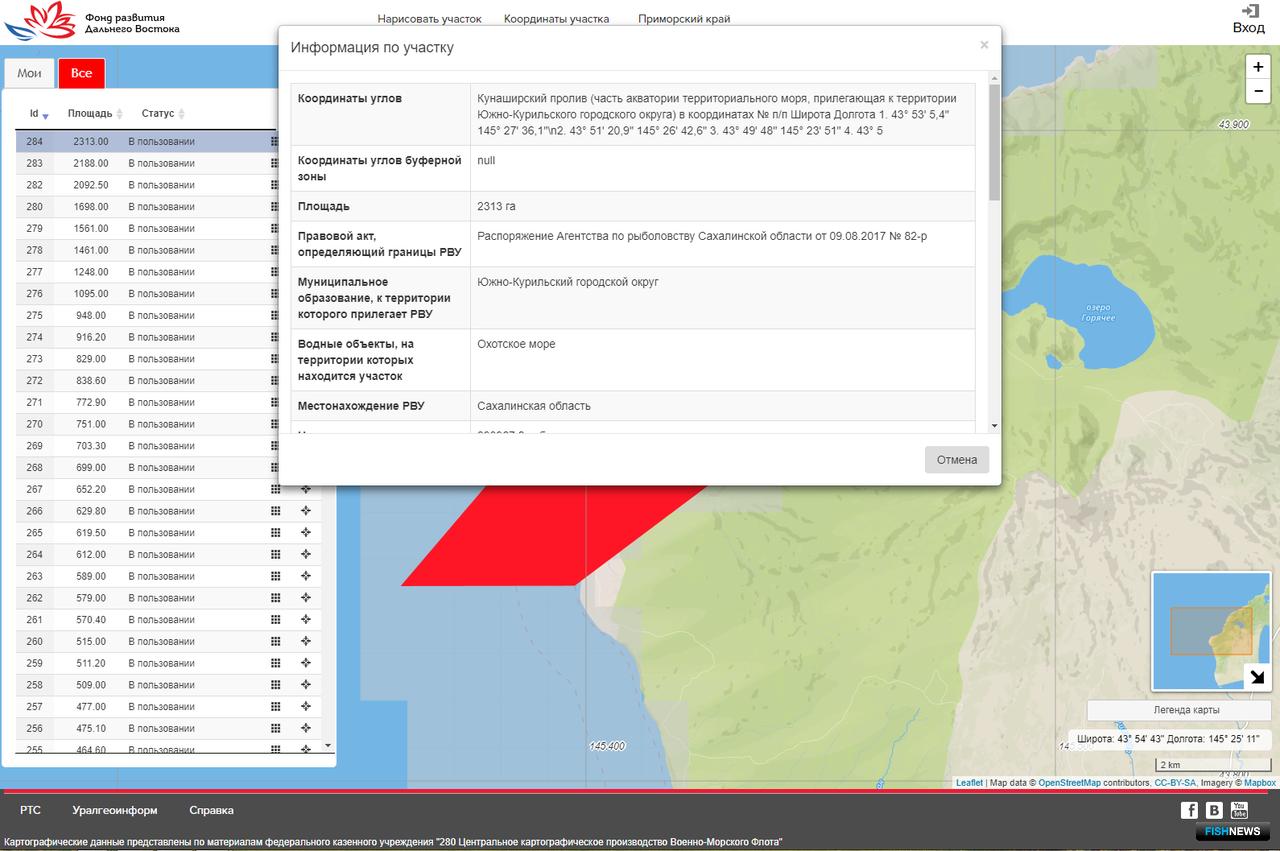Screen dimensions: 1280x851
Task: Locate plot 259 with its crosshair icon
Action: click(x=306, y=663)
